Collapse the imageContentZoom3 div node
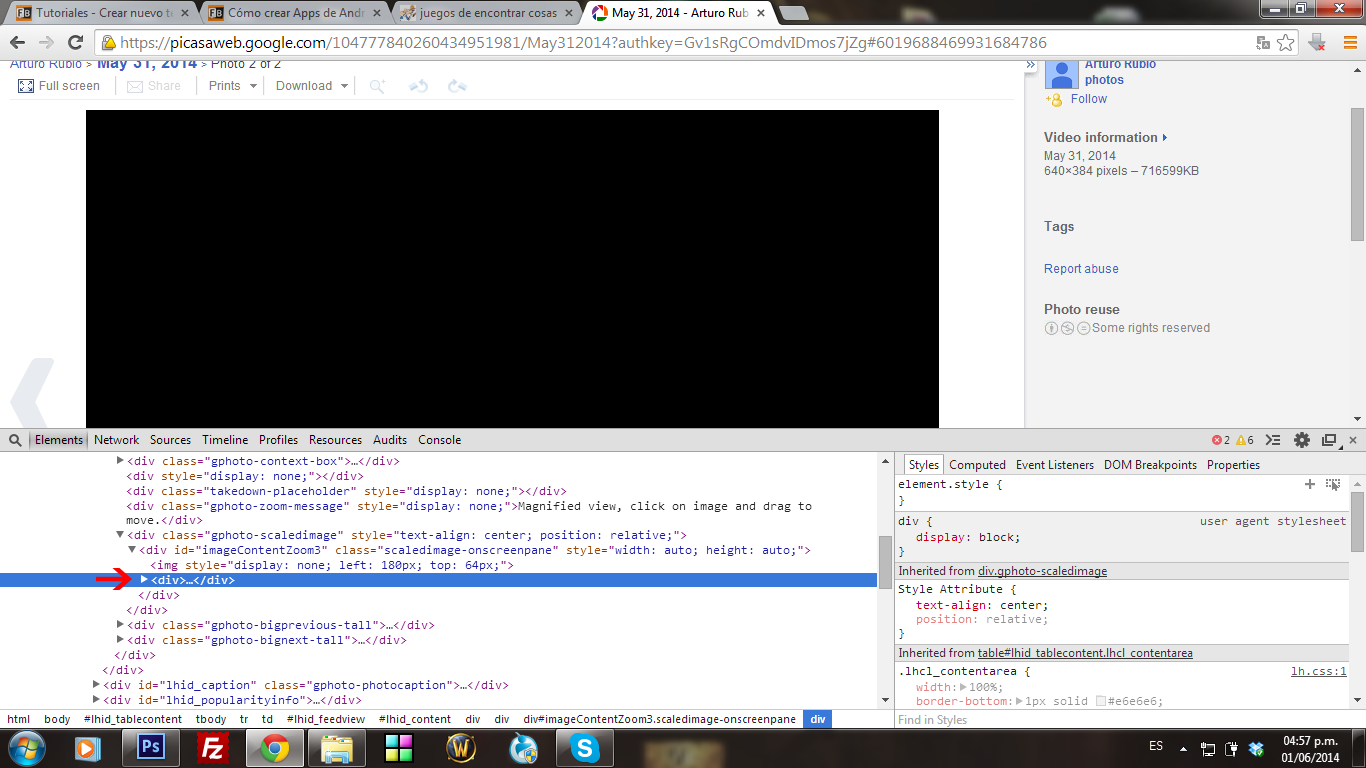The image size is (1366, 768). point(132,550)
